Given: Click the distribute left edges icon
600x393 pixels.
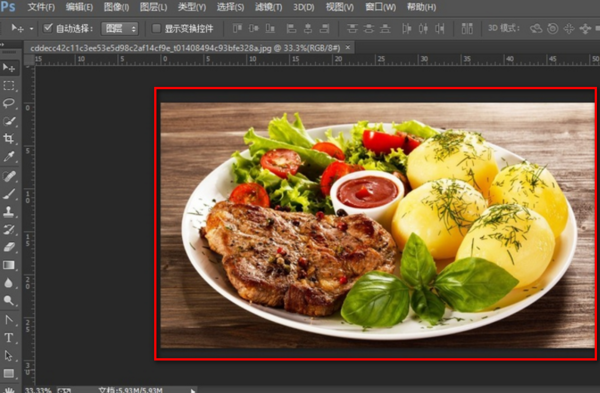Looking at the screenshot, I should click(406, 28).
